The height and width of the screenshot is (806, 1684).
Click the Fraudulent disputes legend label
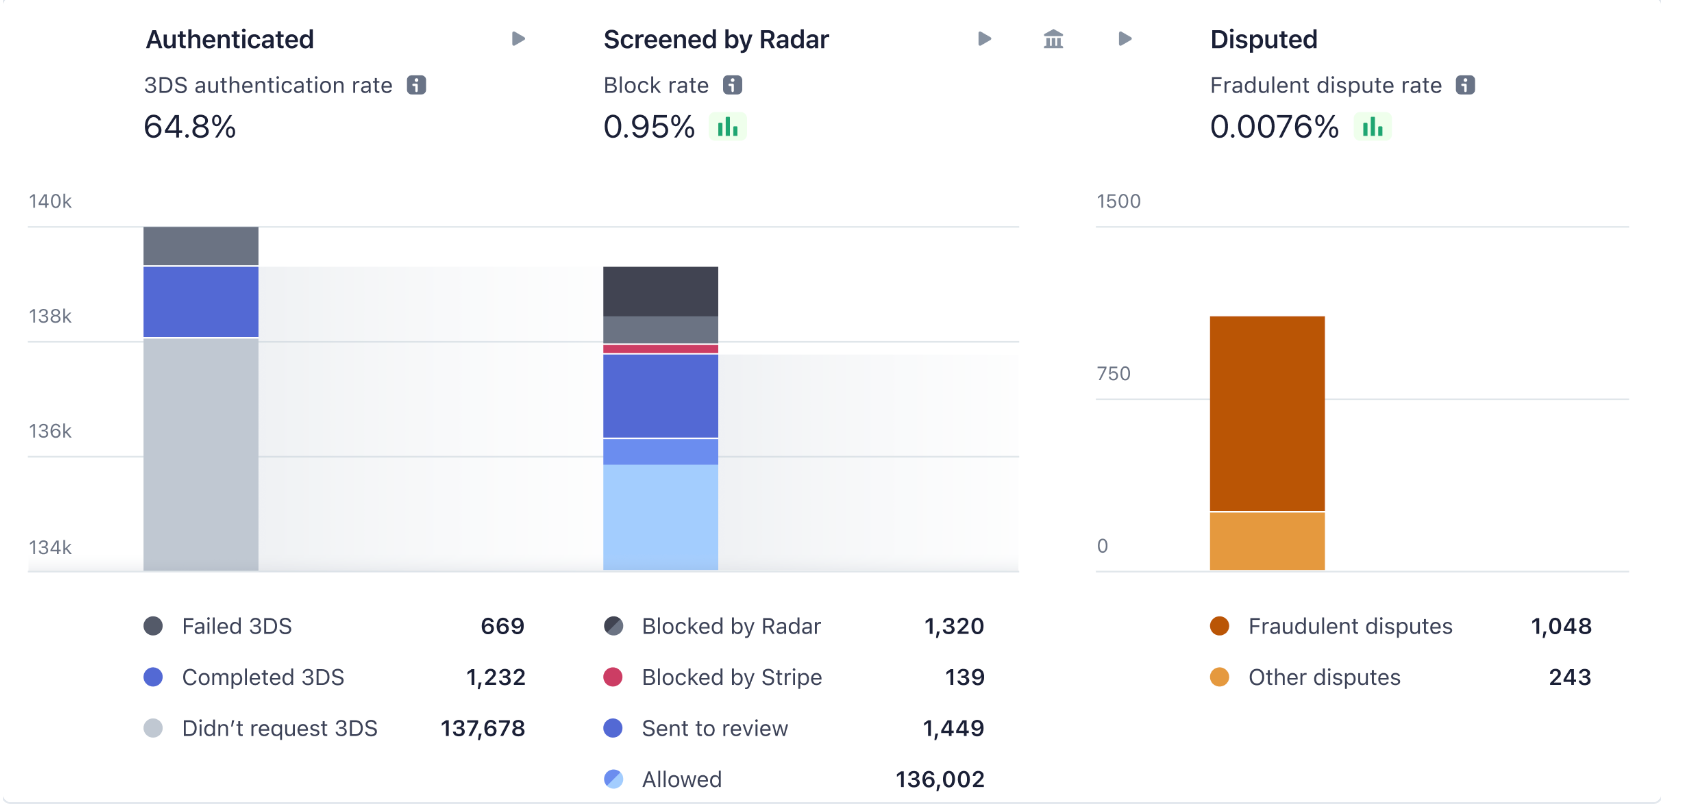(1350, 627)
